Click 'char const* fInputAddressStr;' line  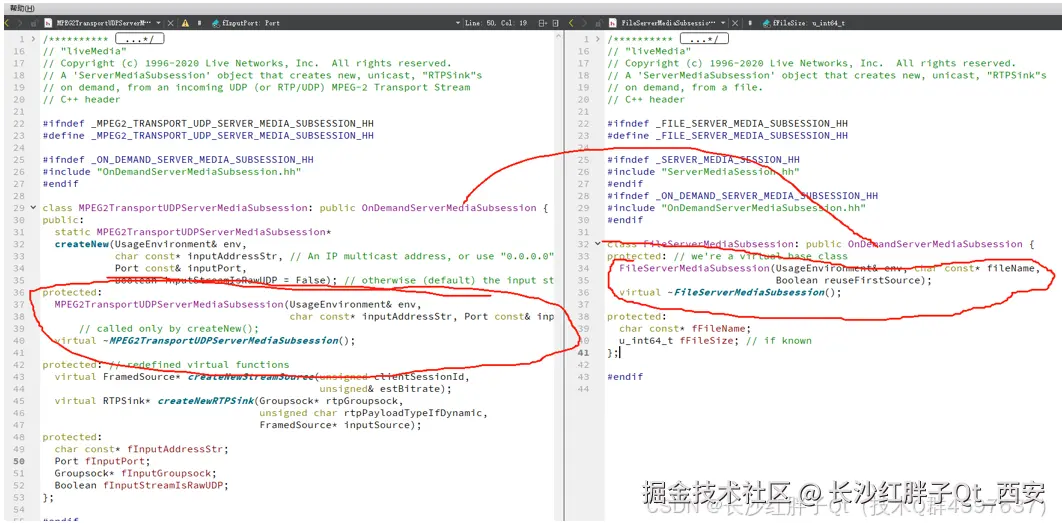tap(142, 448)
